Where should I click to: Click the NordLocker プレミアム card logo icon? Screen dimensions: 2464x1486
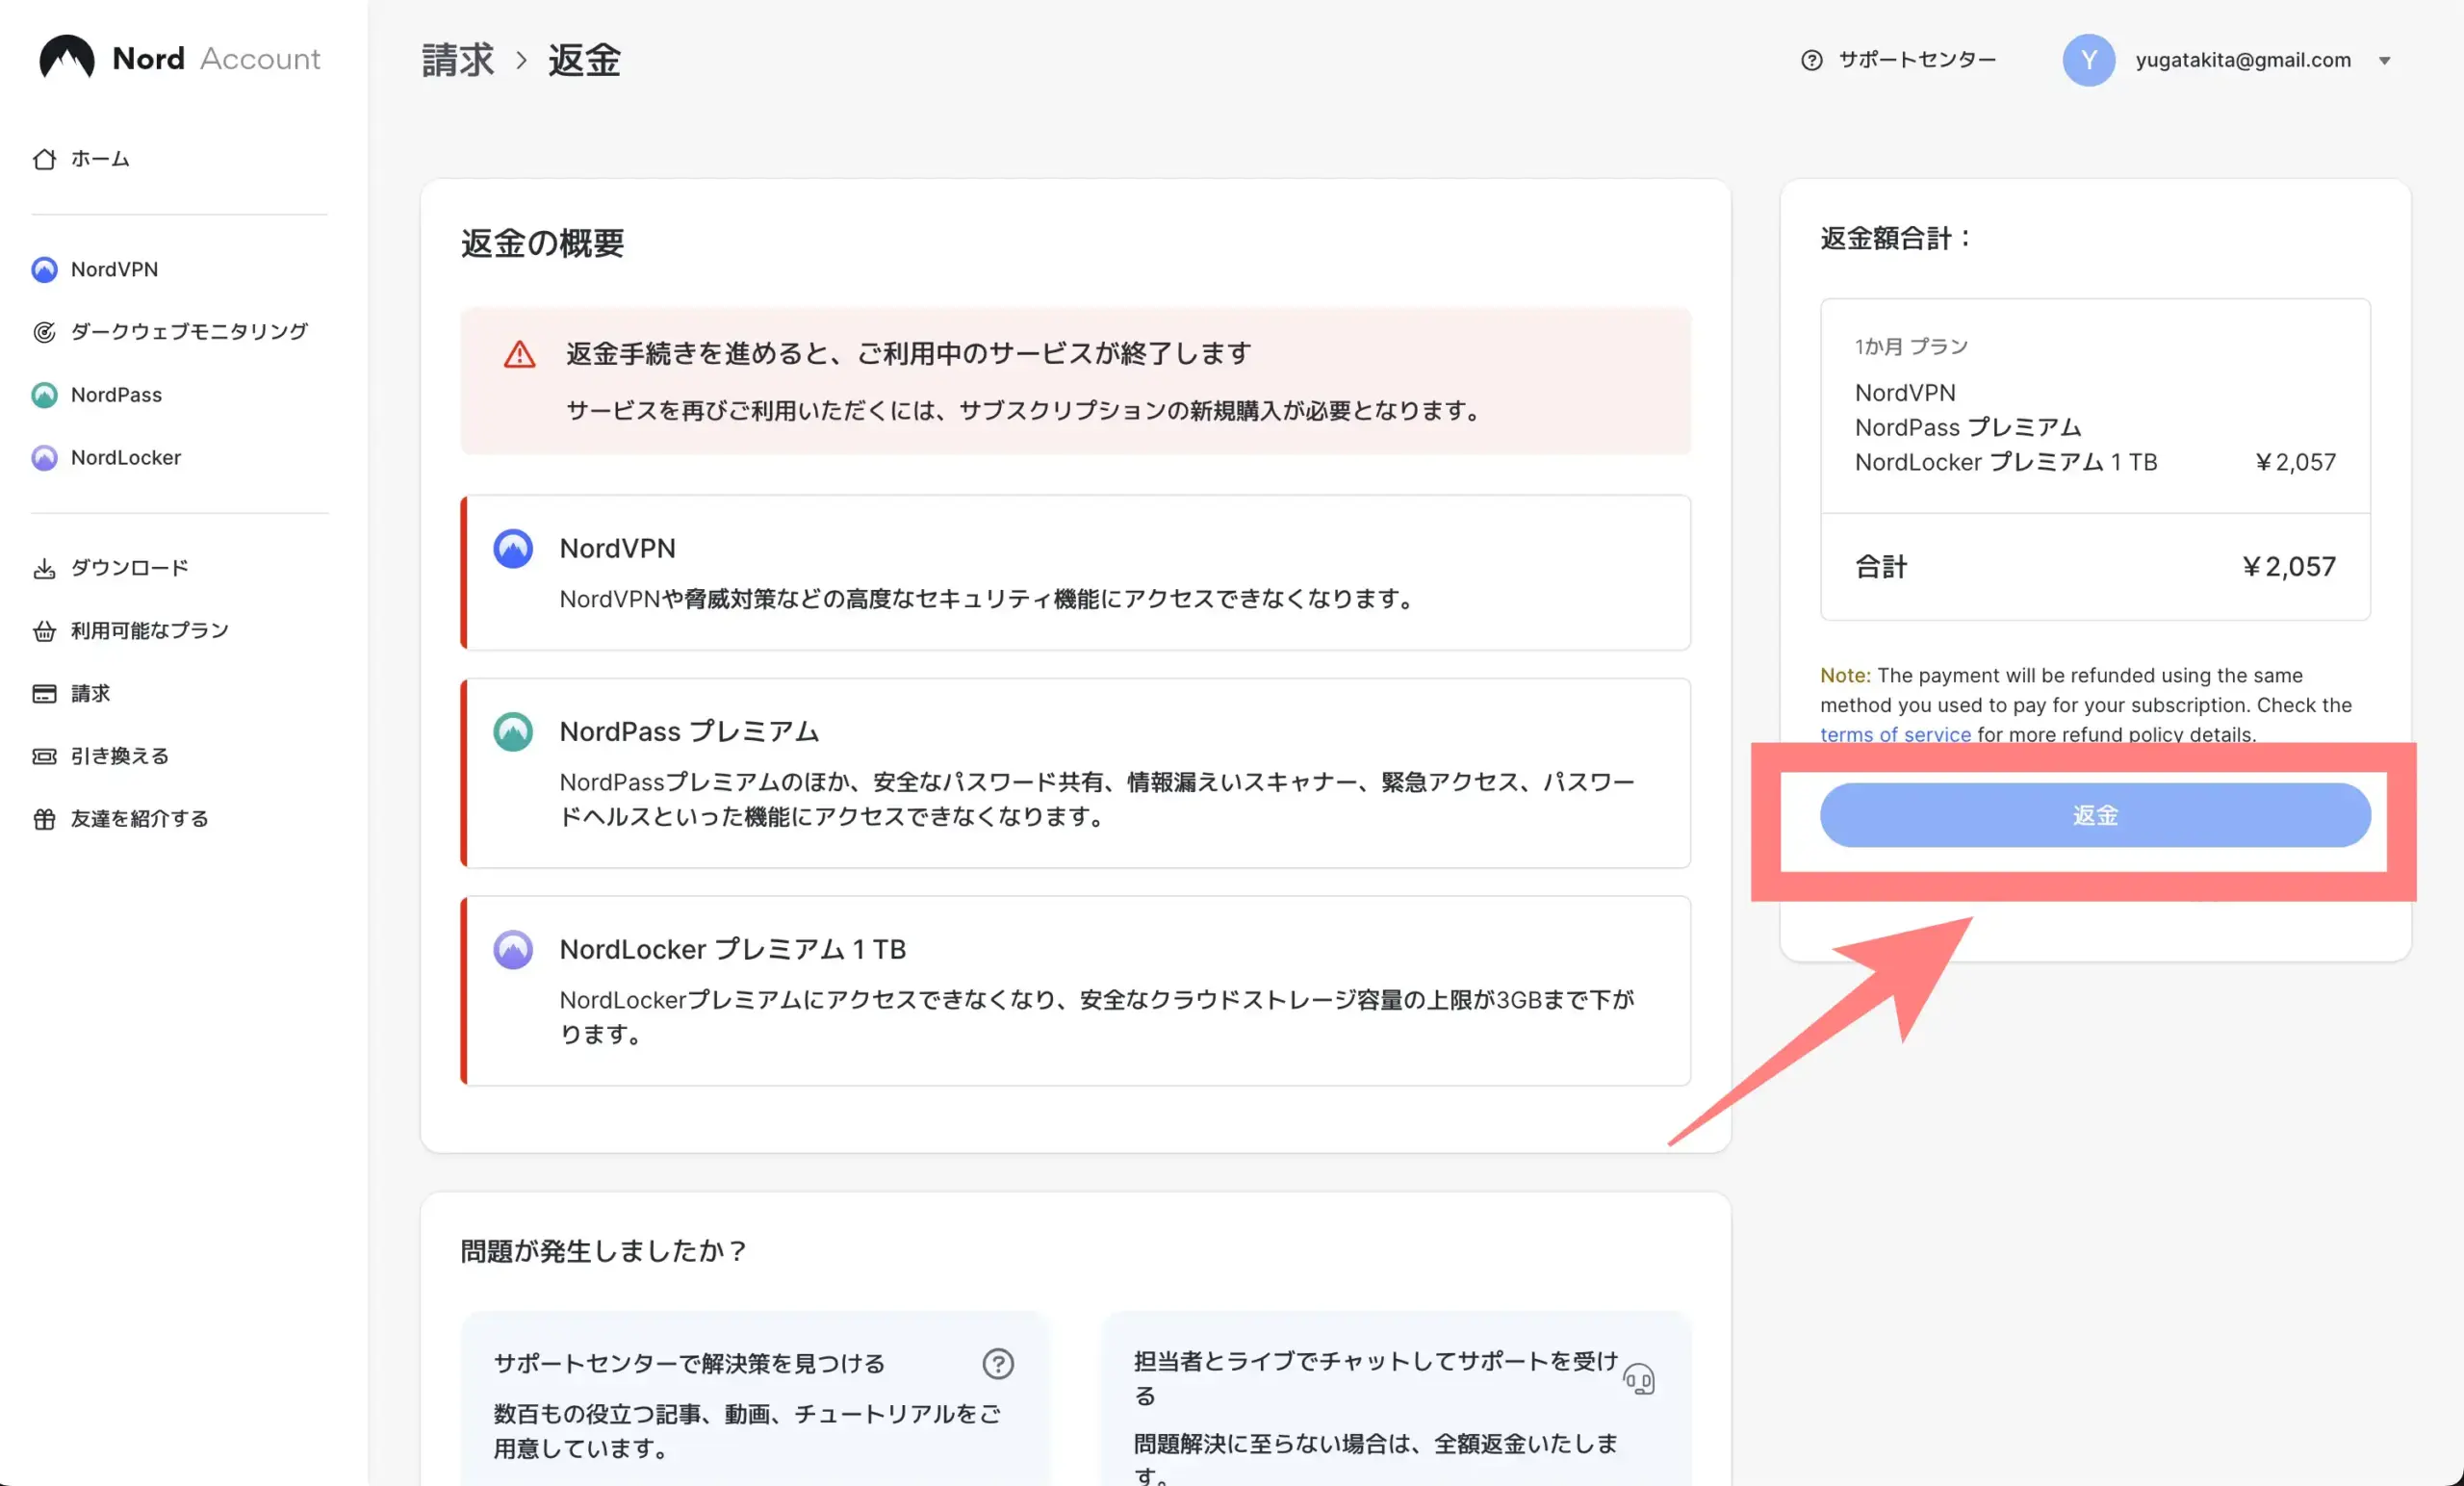click(x=513, y=950)
